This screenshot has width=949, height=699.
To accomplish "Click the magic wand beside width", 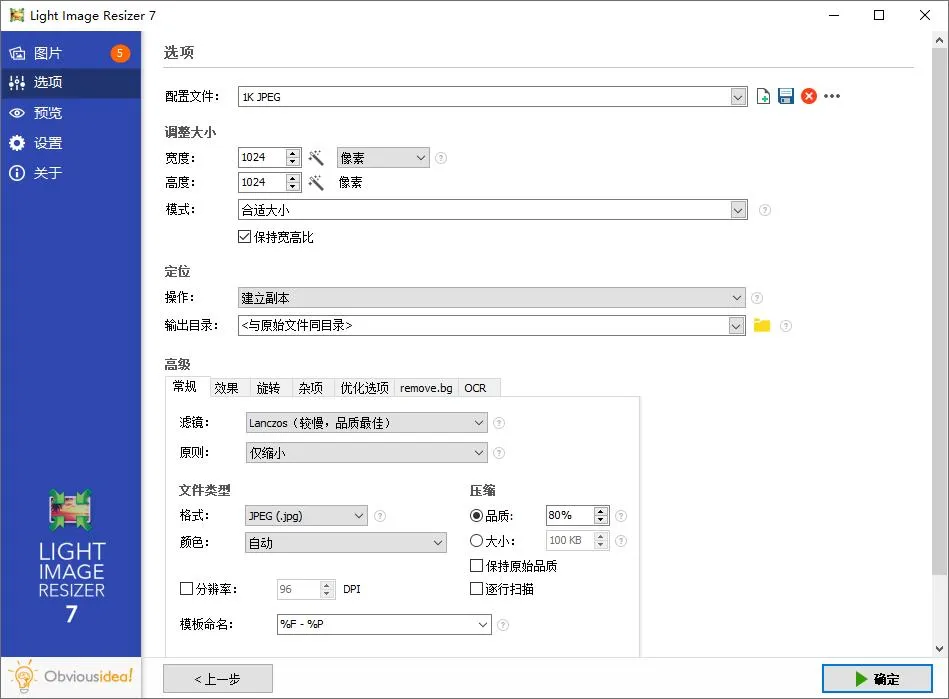I will tap(316, 158).
